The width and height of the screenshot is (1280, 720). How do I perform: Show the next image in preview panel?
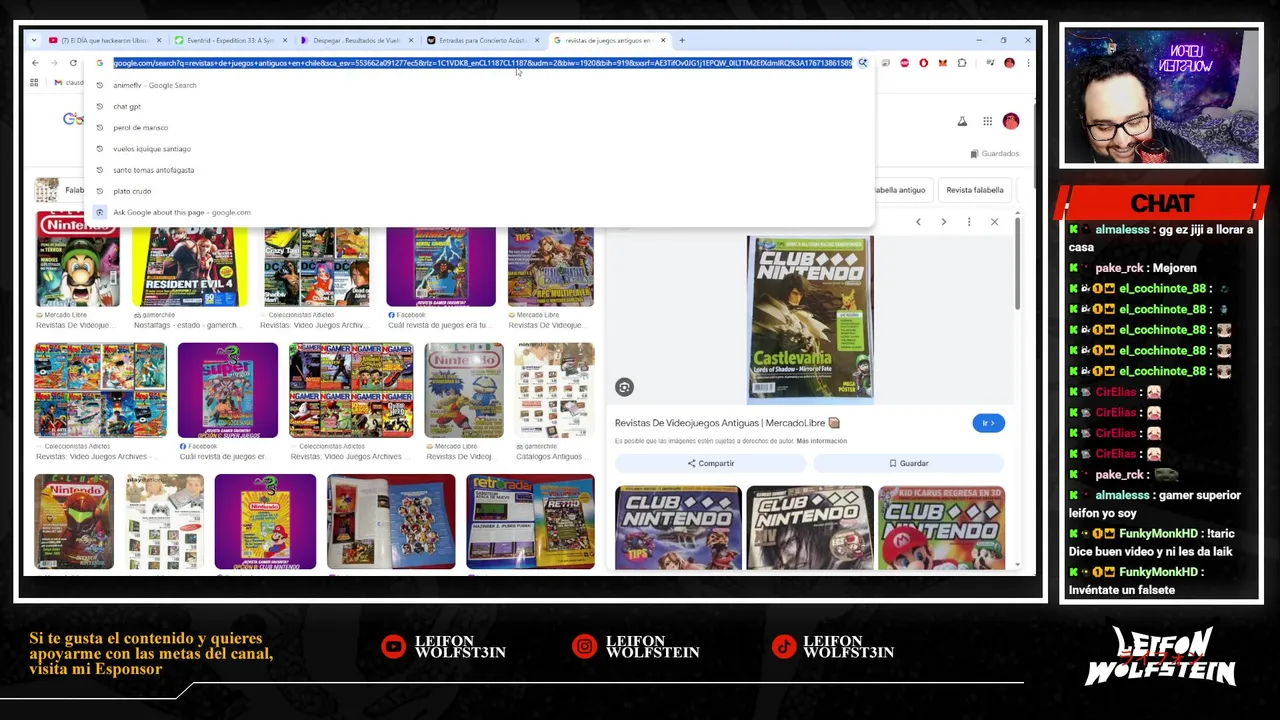coord(943,222)
